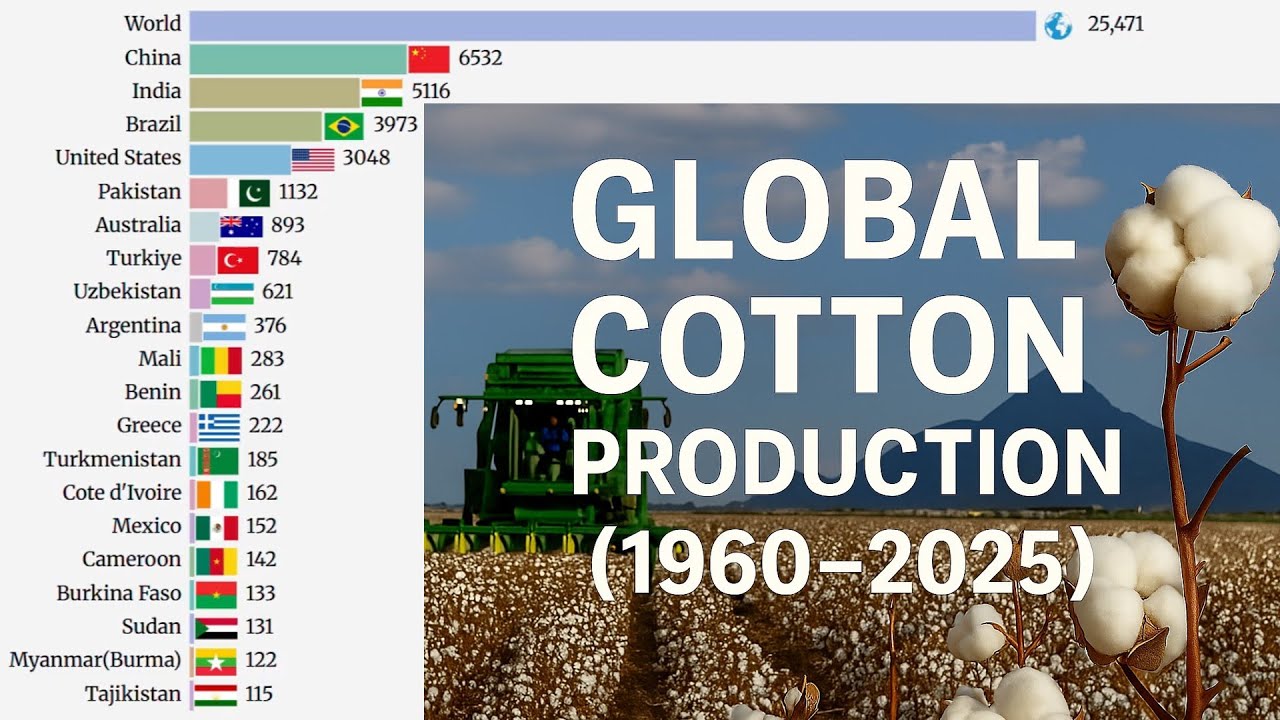Click the Brazil country label
Screen dimensions: 1280x720
coord(153,125)
